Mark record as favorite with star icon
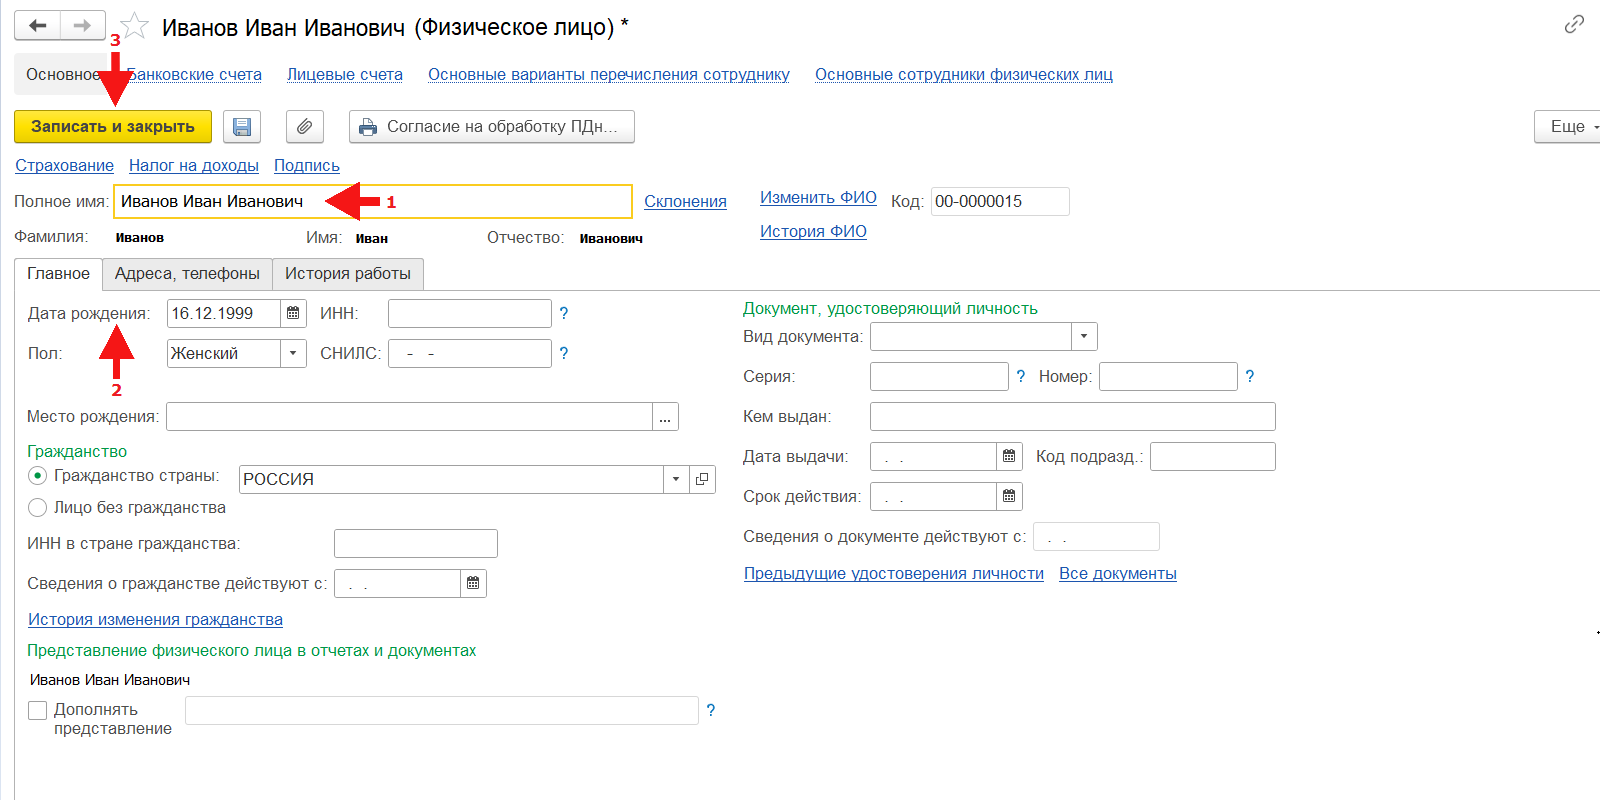 pos(135,26)
